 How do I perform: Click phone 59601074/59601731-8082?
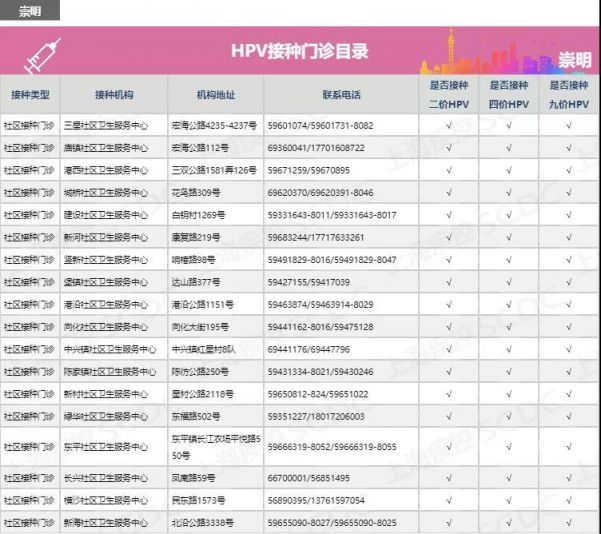320,126
